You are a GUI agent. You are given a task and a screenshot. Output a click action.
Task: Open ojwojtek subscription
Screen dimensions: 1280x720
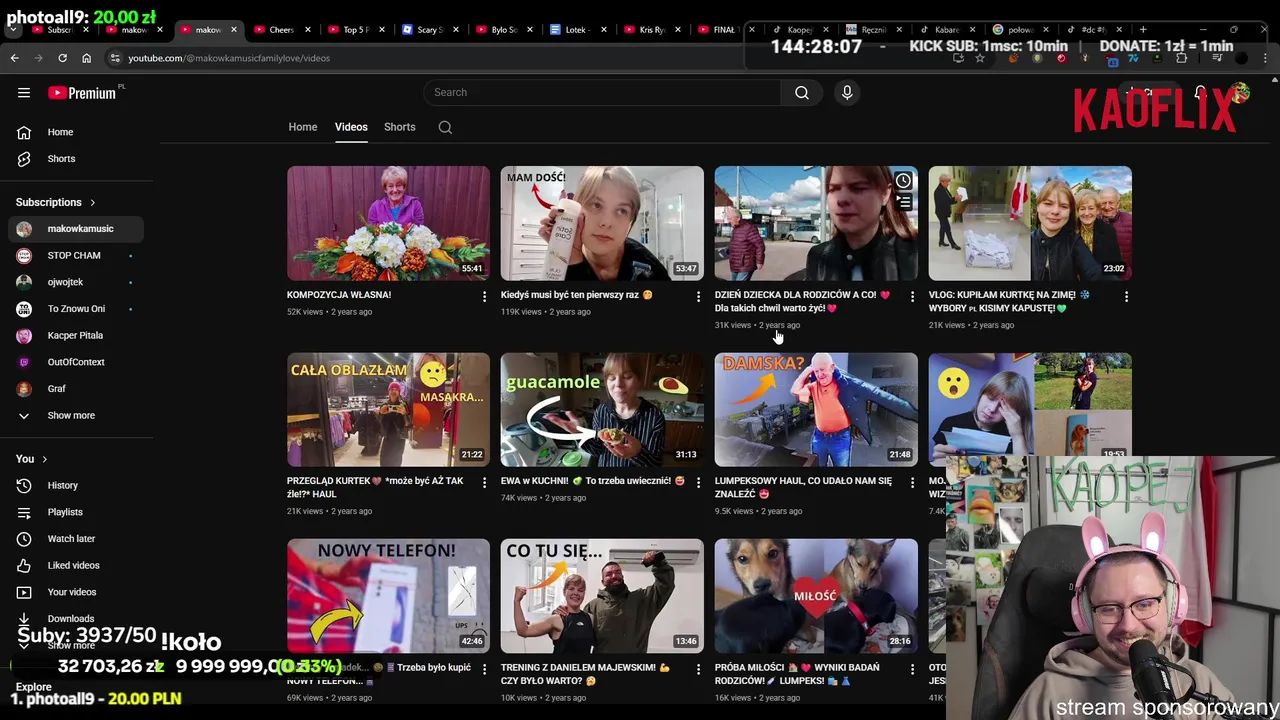tap(76, 282)
